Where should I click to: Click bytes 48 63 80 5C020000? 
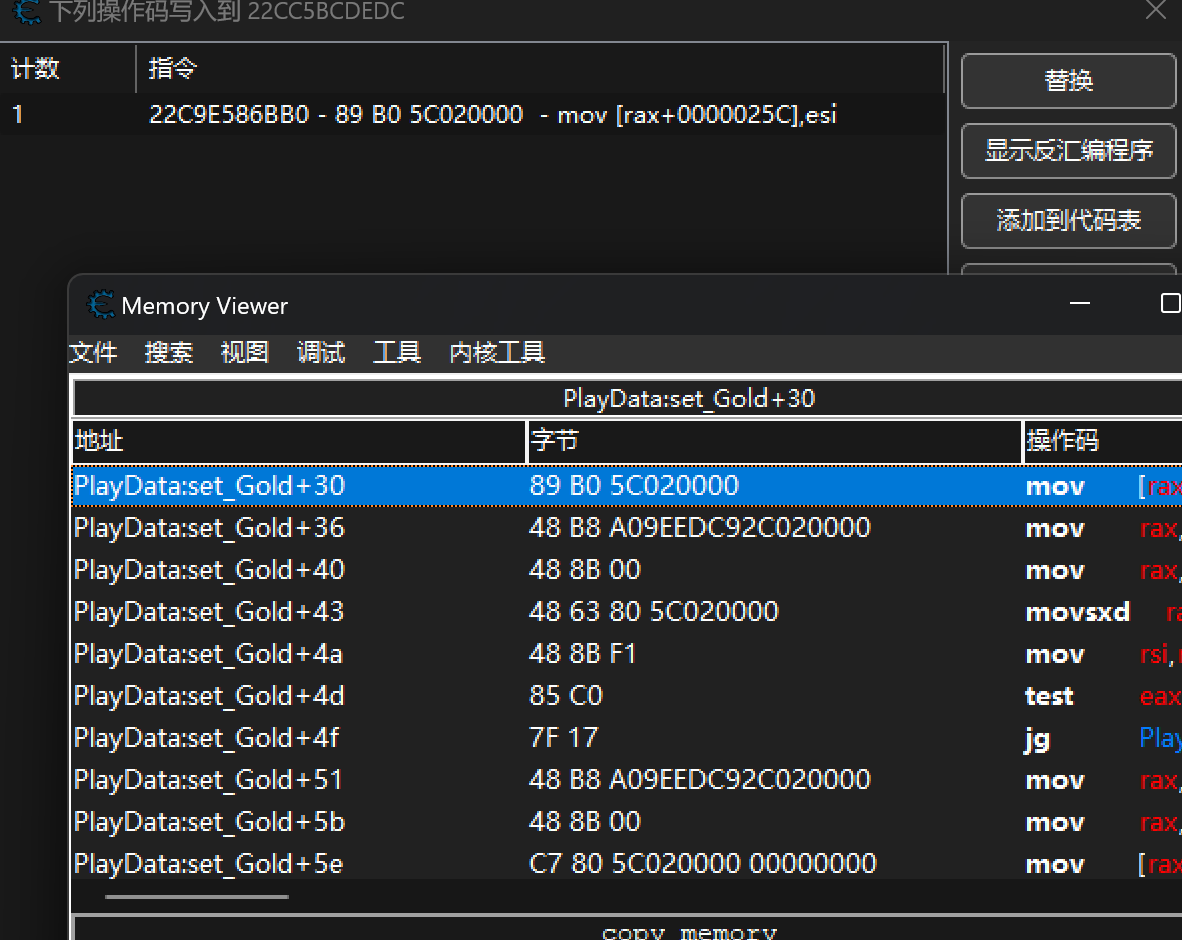pyautogui.click(x=654, y=611)
